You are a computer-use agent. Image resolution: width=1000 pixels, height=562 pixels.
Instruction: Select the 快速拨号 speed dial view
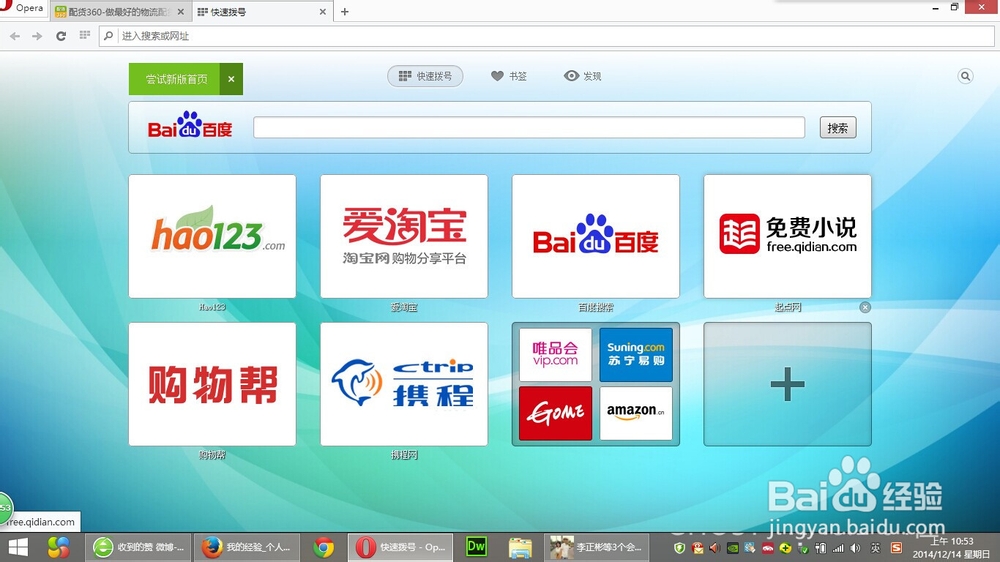pos(425,76)
